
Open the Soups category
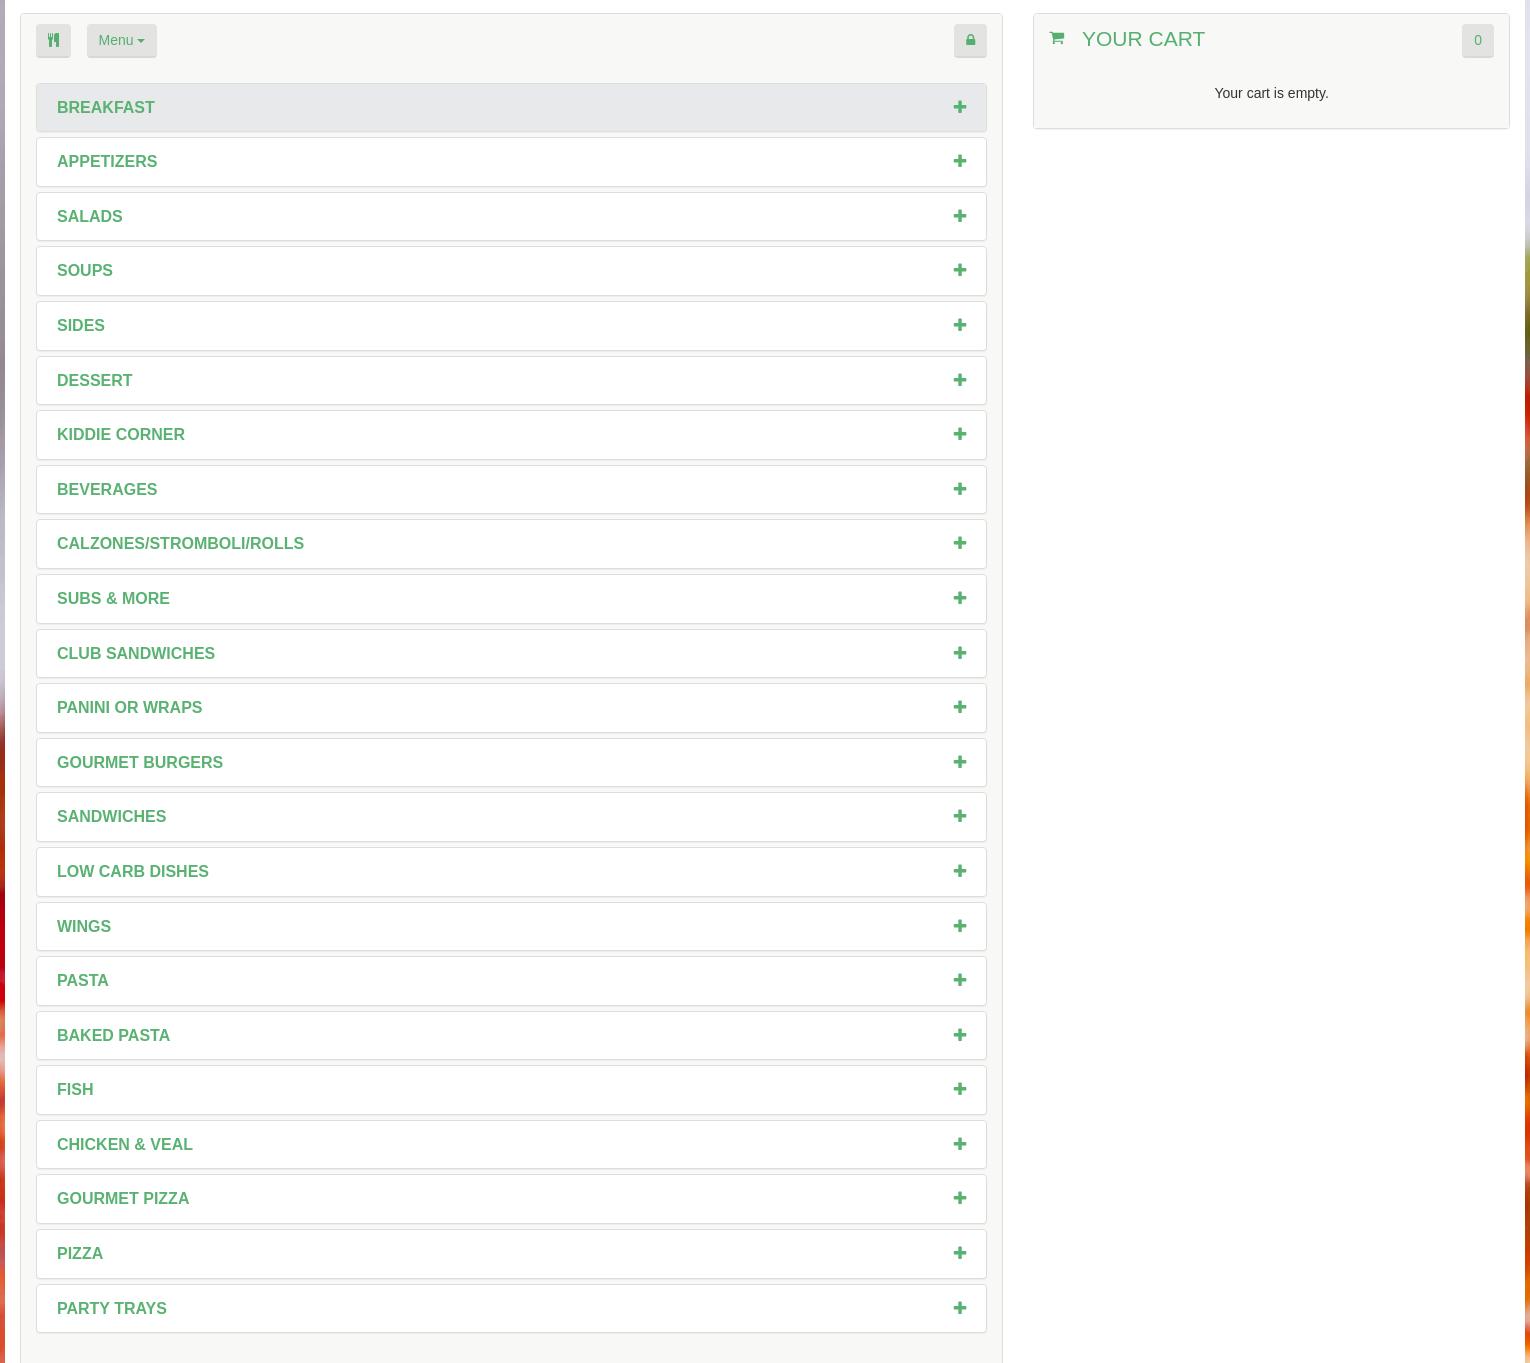511,271
